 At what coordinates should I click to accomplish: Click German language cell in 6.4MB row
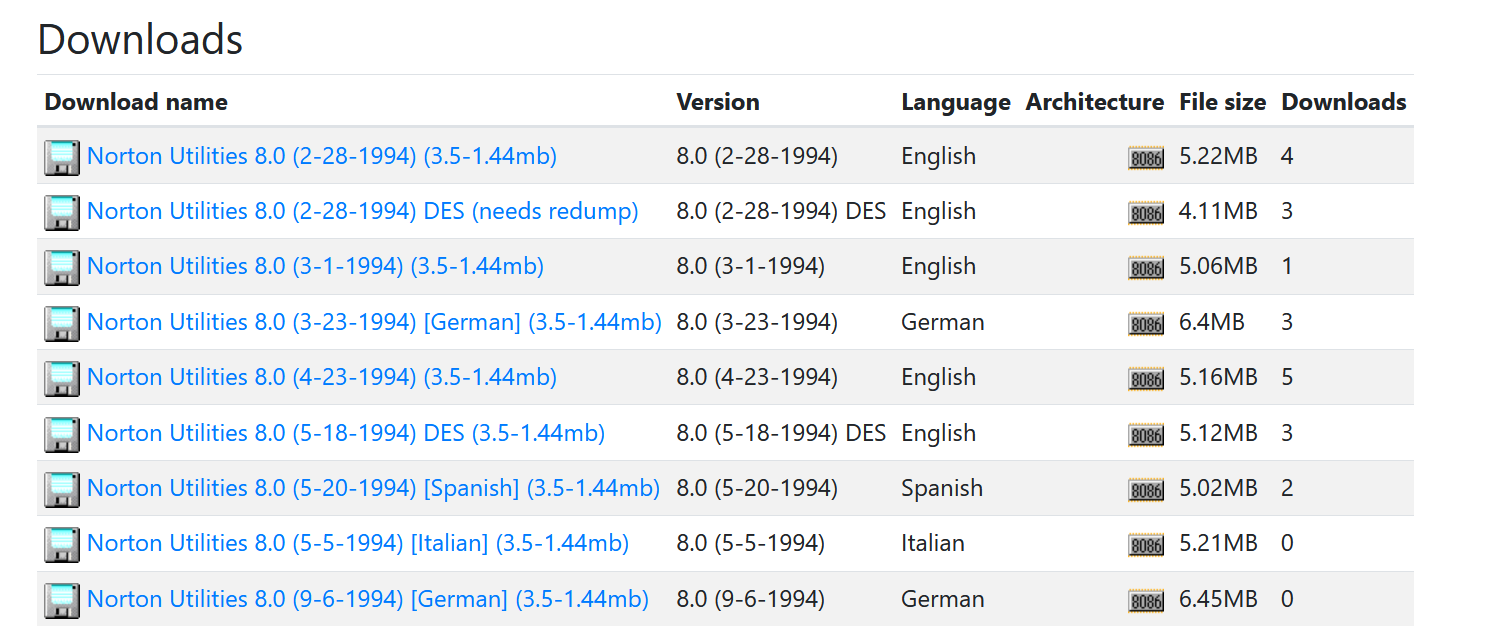click(943, 322)
